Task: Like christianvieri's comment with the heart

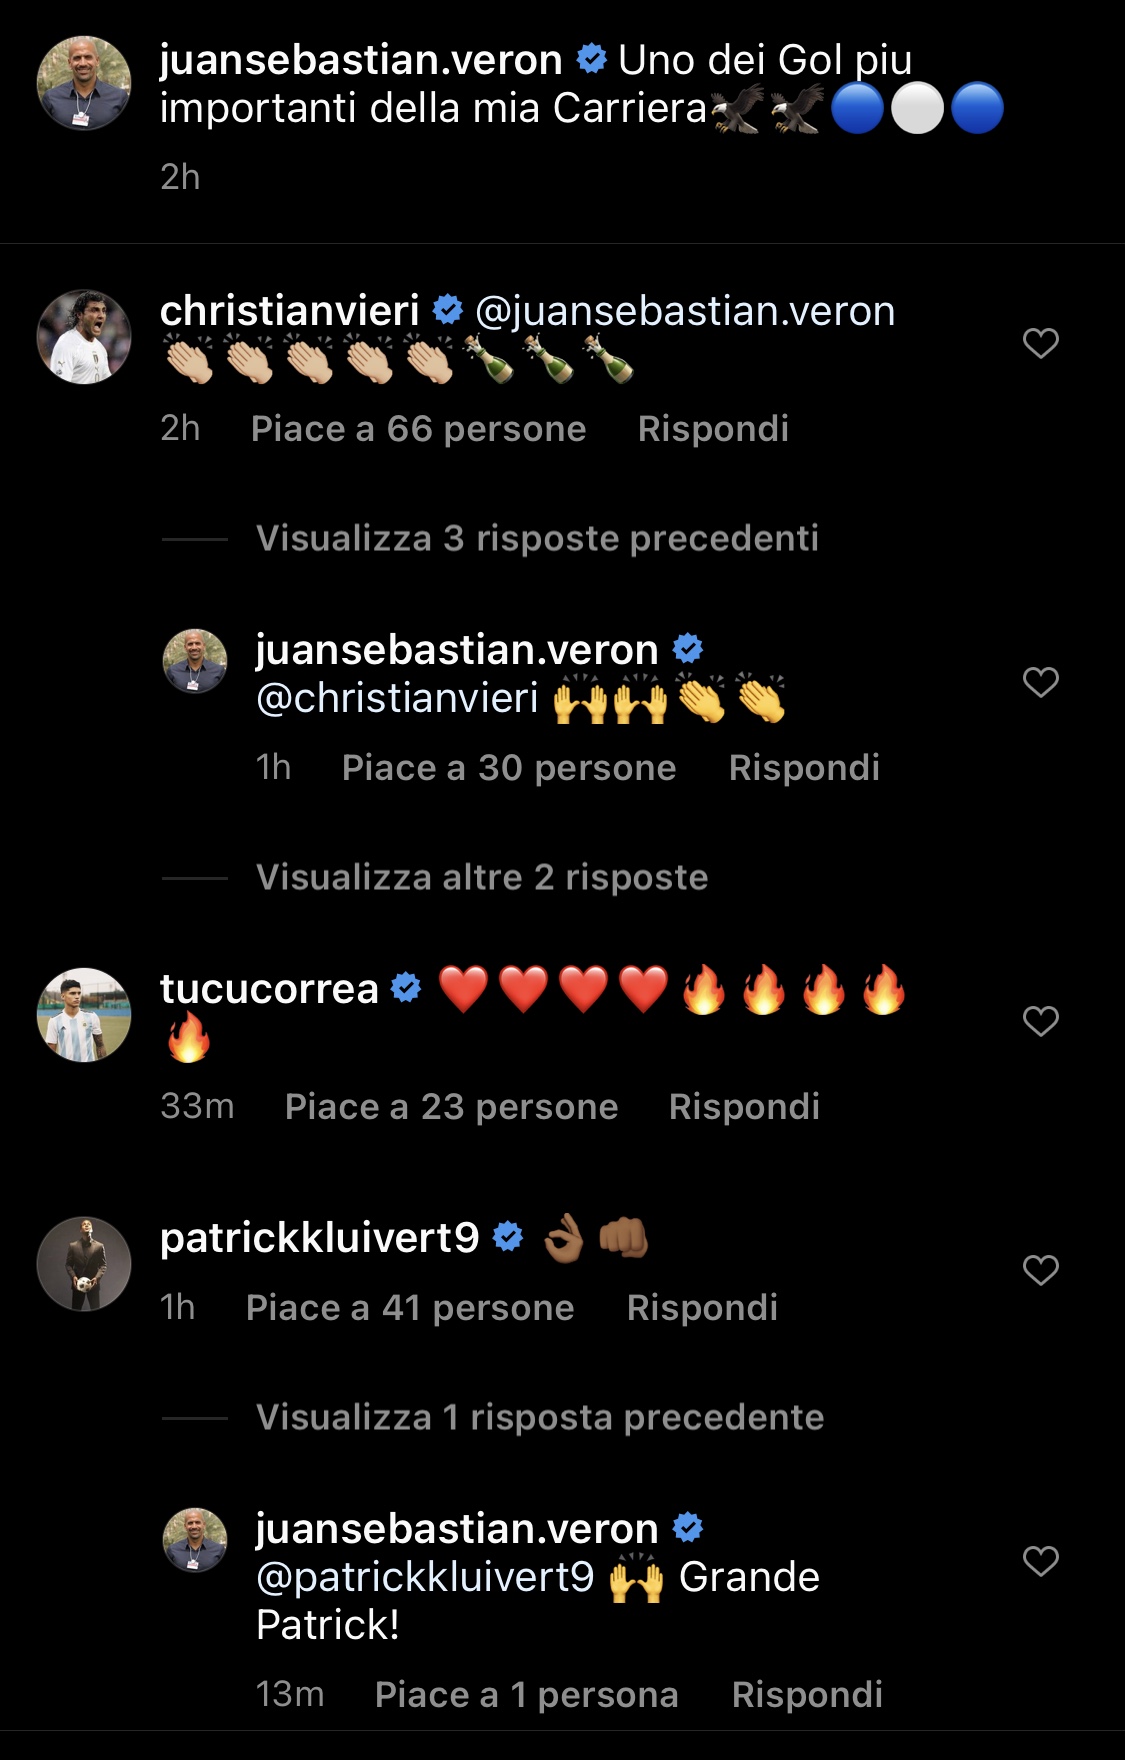Action: (1040, 343)
